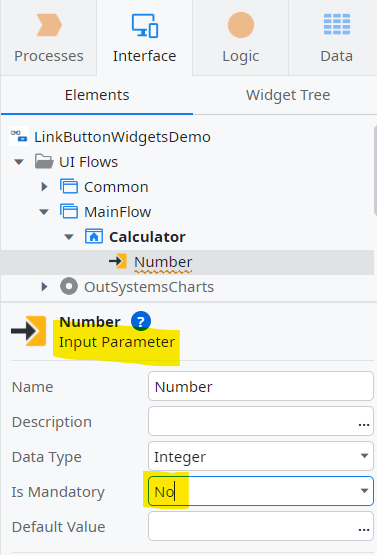The width and height of the screenshot is (377, 555).
Task: Click the 'Name' property label
Action: click(x=33, y=387)
